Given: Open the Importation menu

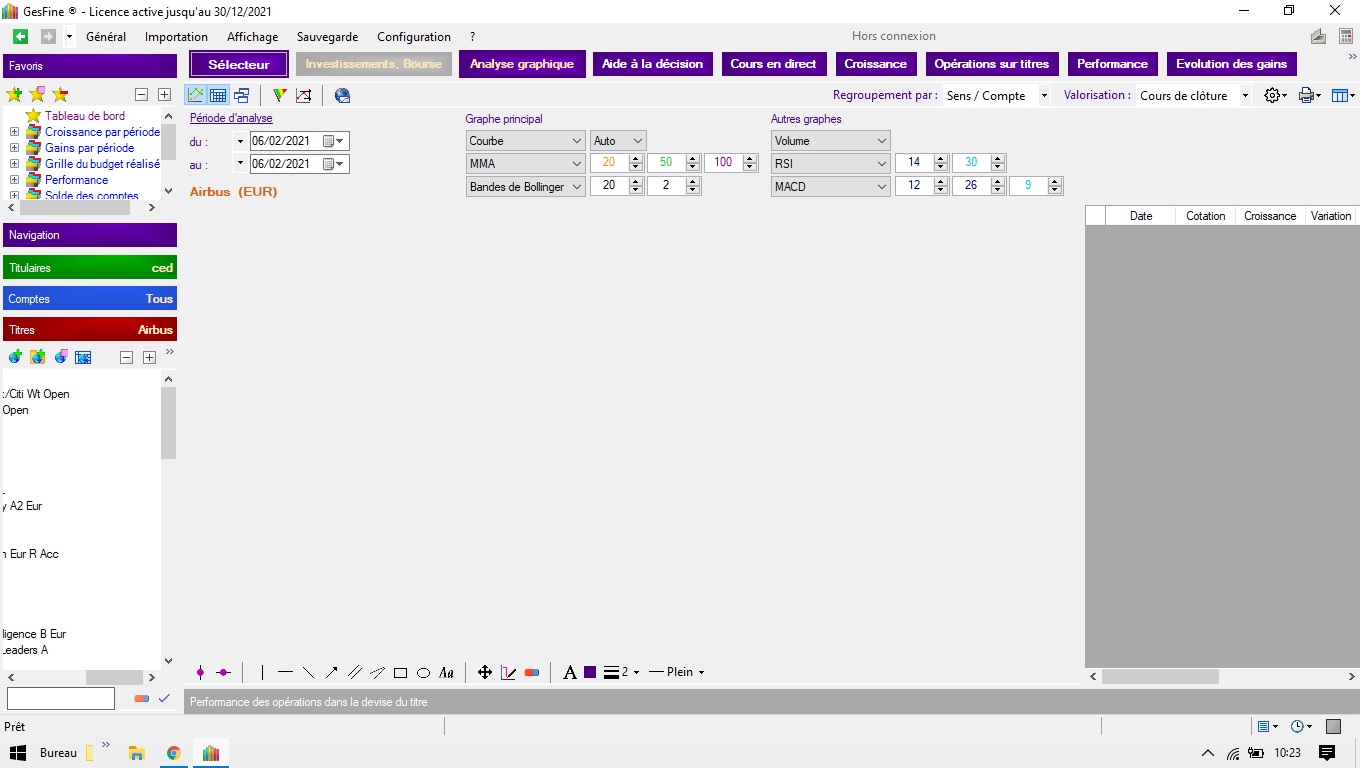Looking at the screenshot, I should 176,37.
